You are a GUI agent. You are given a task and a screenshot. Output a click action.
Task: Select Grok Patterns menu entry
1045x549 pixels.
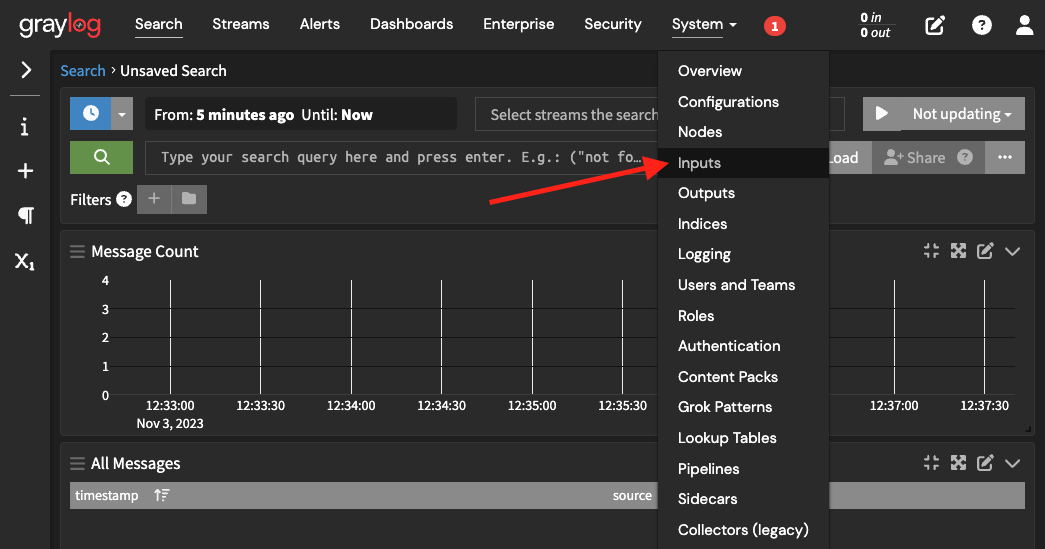(x=743, y=407)
